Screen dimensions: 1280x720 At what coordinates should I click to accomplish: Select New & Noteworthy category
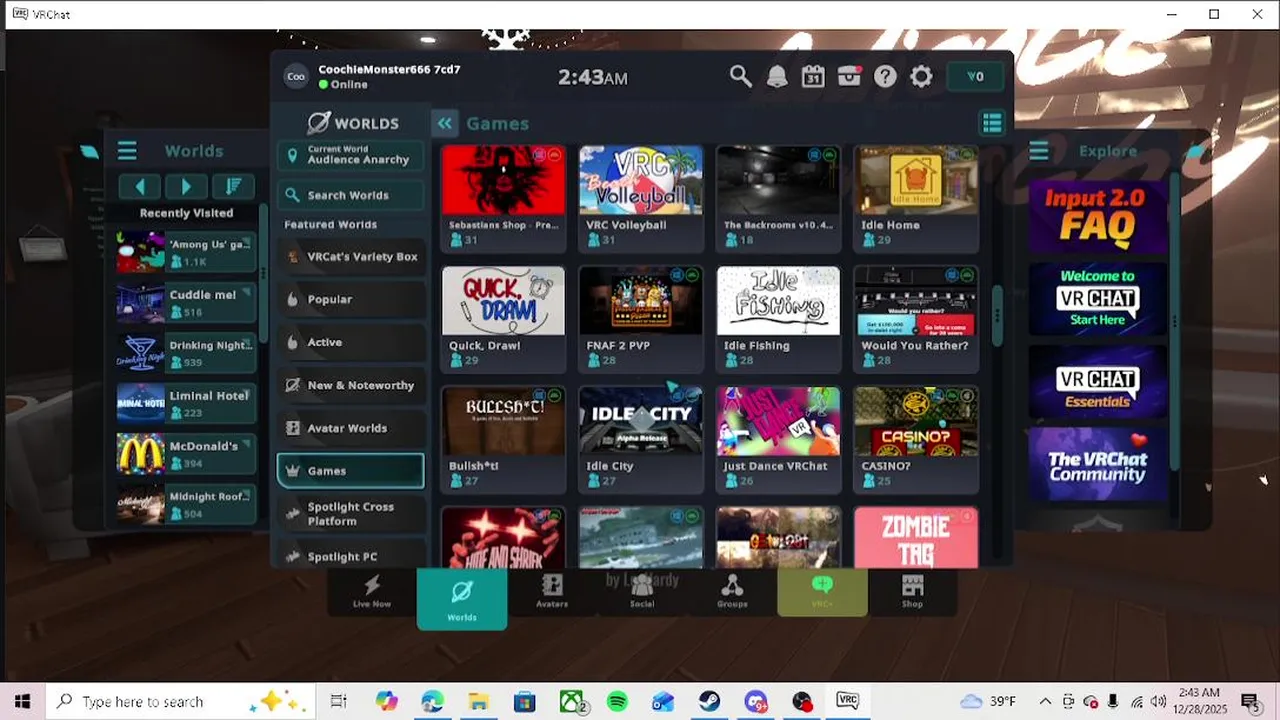350,385
